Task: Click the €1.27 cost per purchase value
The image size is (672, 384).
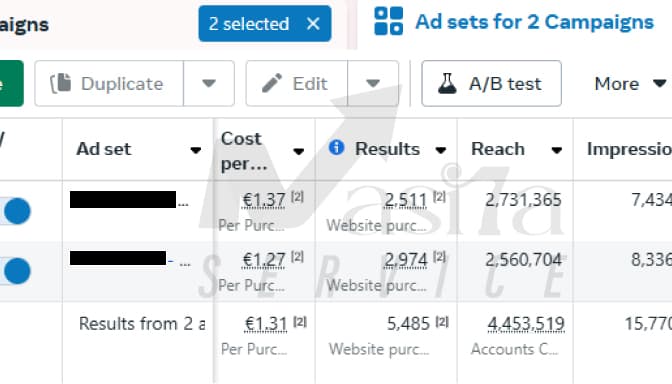Action: (264, 260)
